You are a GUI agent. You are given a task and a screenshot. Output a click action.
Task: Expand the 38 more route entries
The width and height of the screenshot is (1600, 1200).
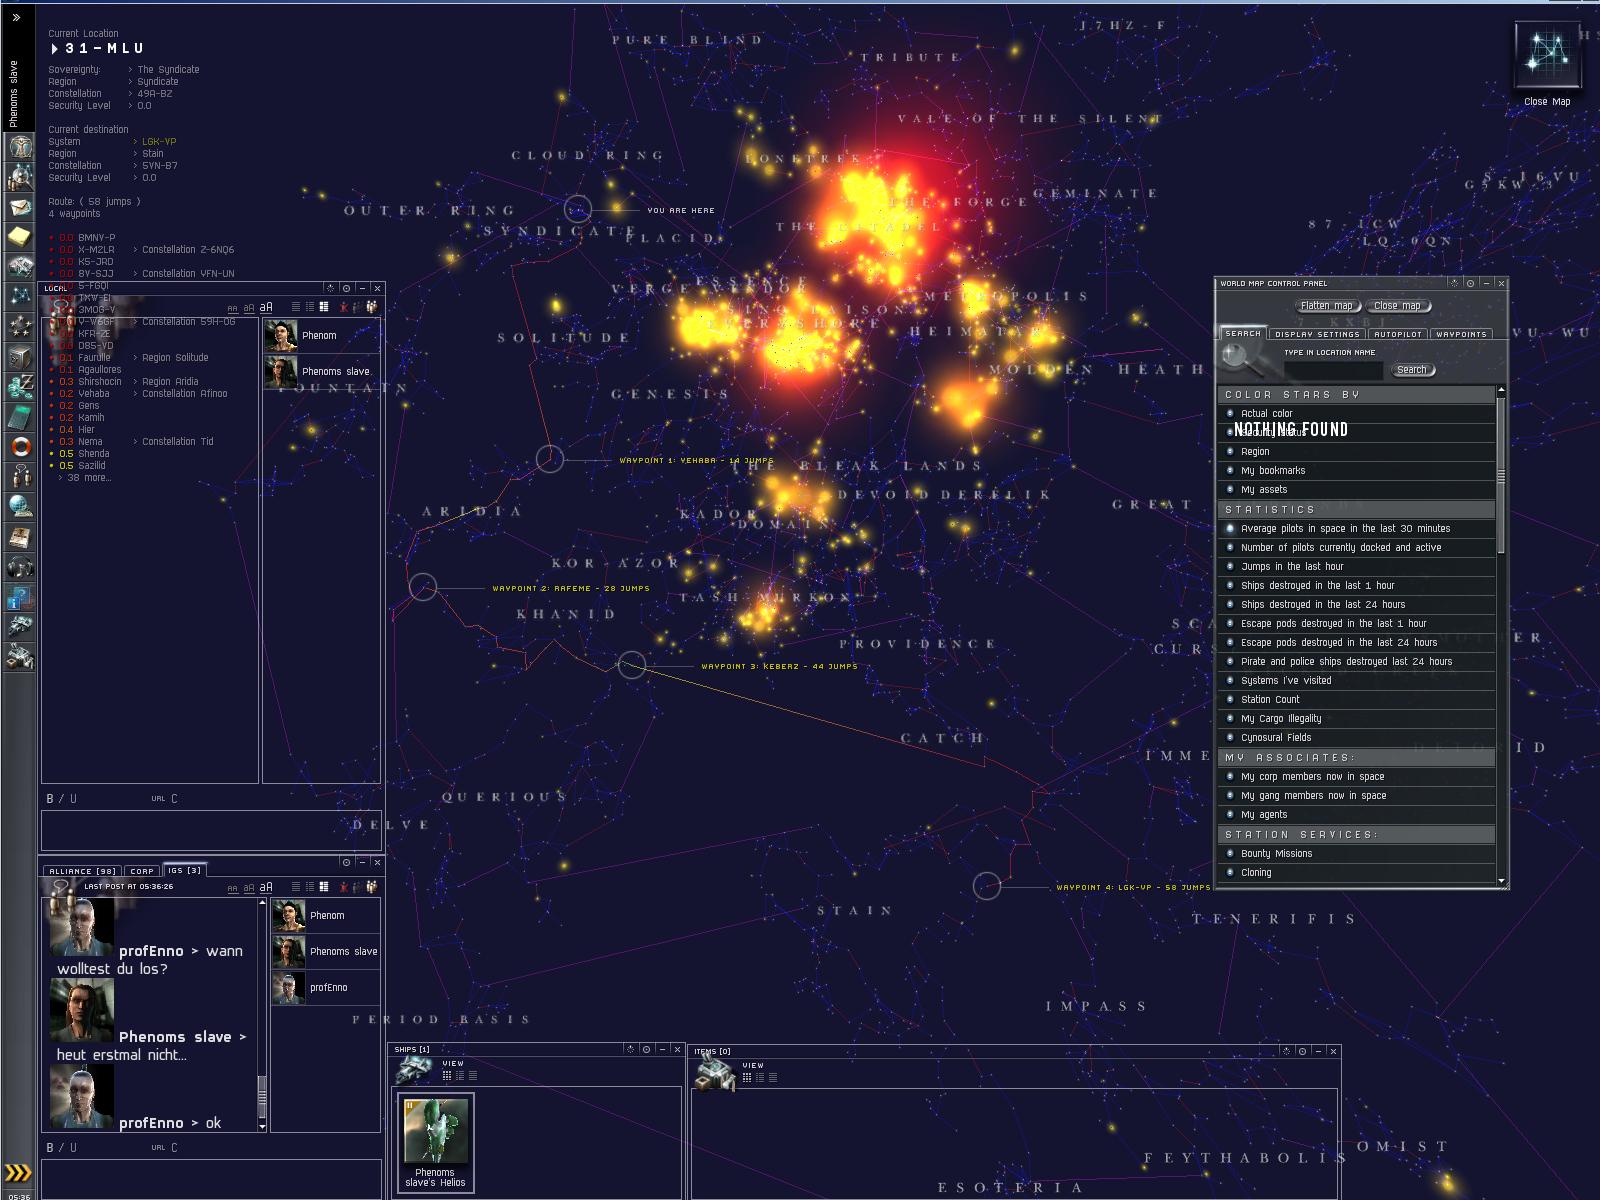tap(85, 478)
